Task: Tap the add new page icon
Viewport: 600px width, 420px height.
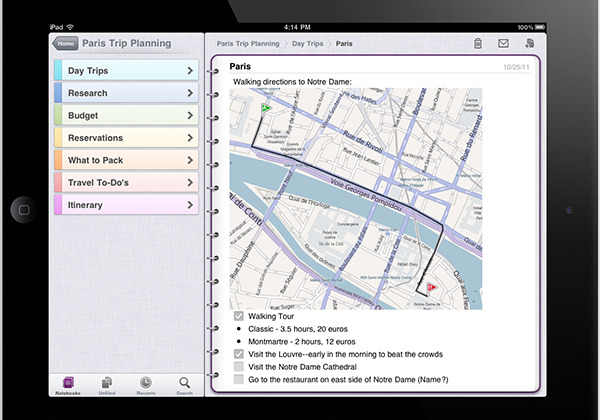Action: tap(529, 43)
